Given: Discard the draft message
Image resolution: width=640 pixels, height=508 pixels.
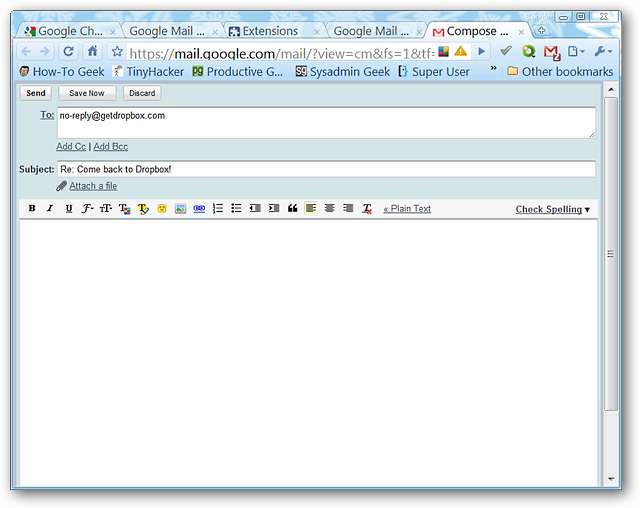Looking at the screenshot, I should point(142,93).
